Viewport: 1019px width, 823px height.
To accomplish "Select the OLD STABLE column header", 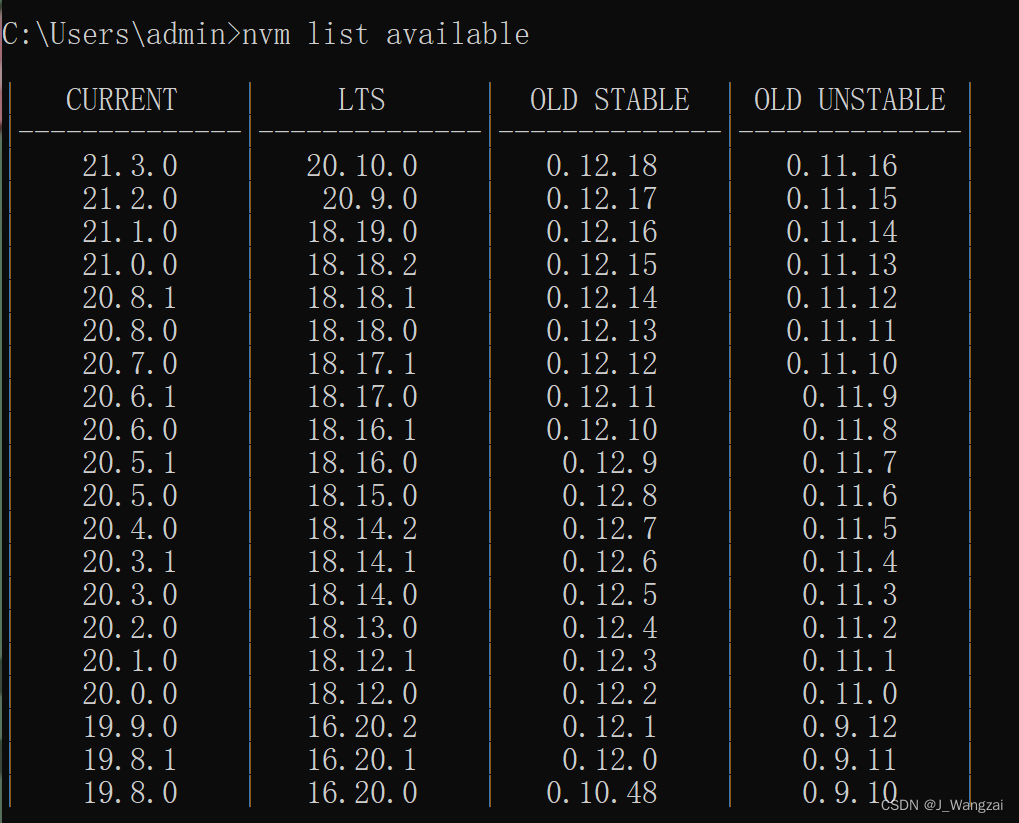I will coord(610,99).
